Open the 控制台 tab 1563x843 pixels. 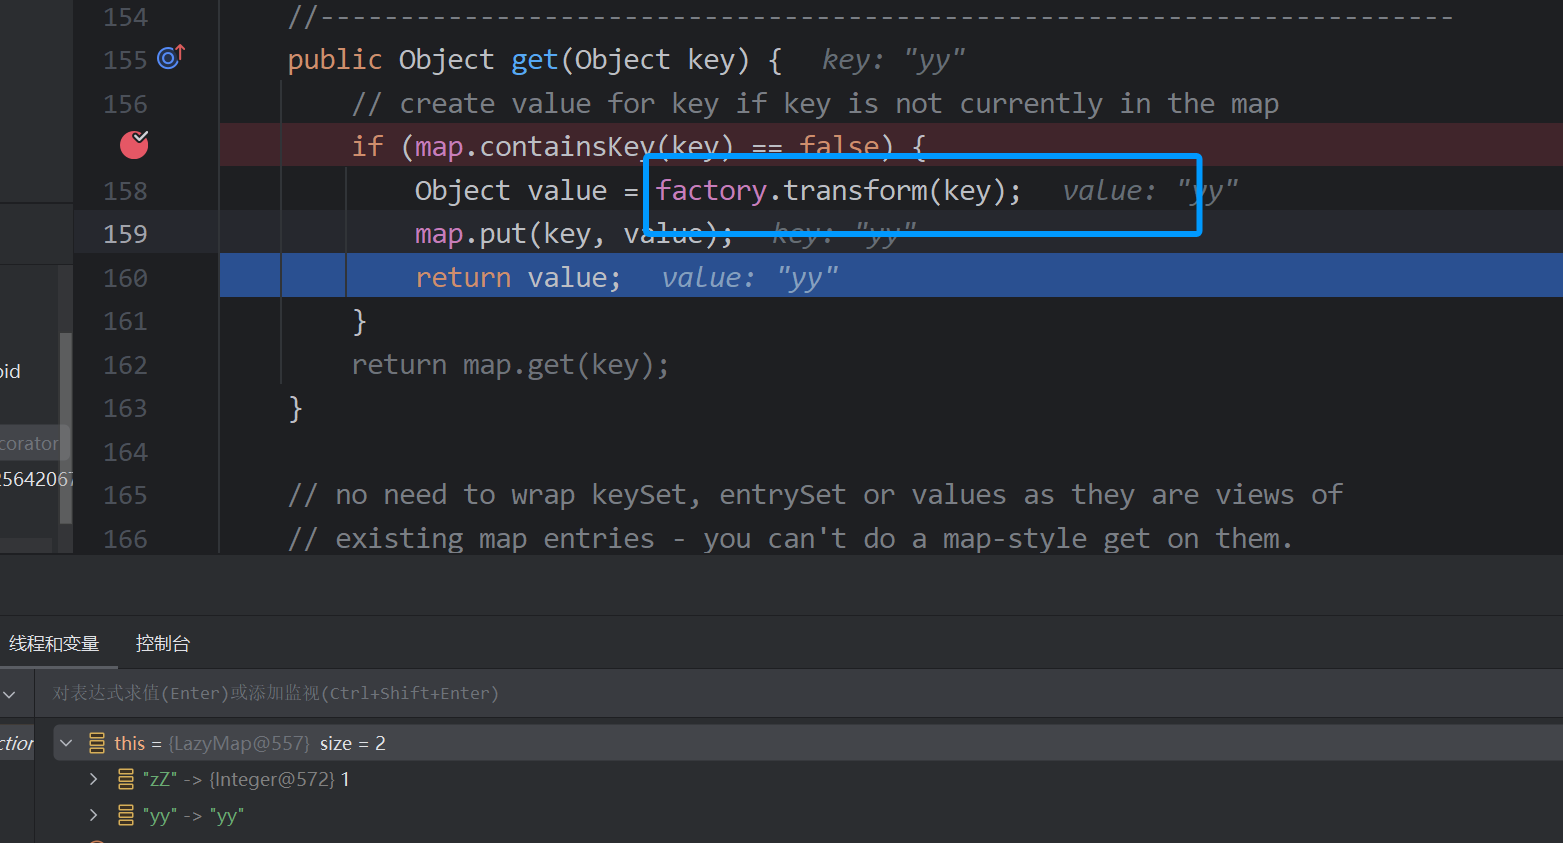coord(163,644)
